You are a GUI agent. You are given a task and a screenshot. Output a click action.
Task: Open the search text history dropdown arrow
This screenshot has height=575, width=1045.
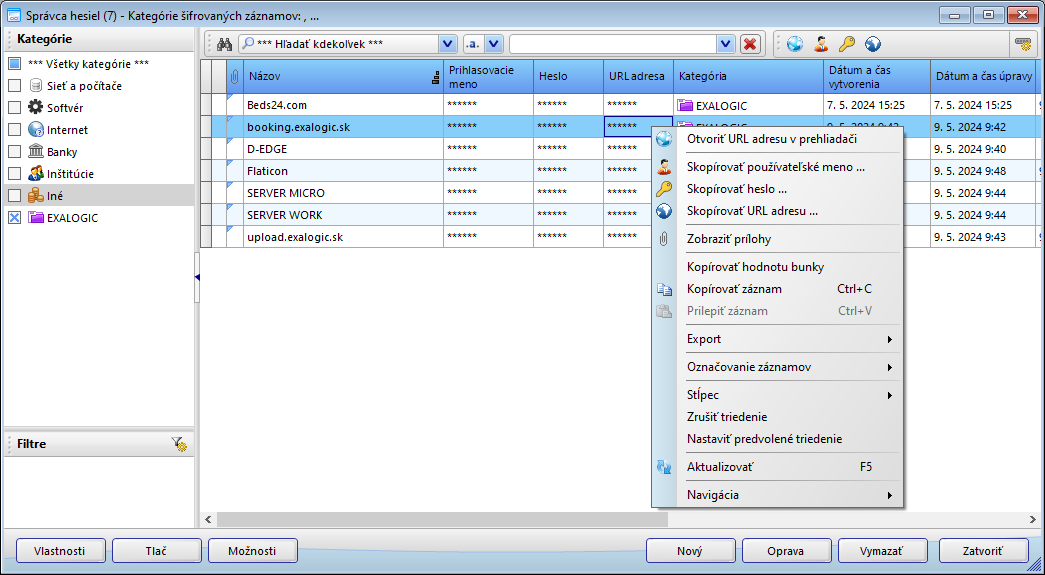tap(726, 45)
